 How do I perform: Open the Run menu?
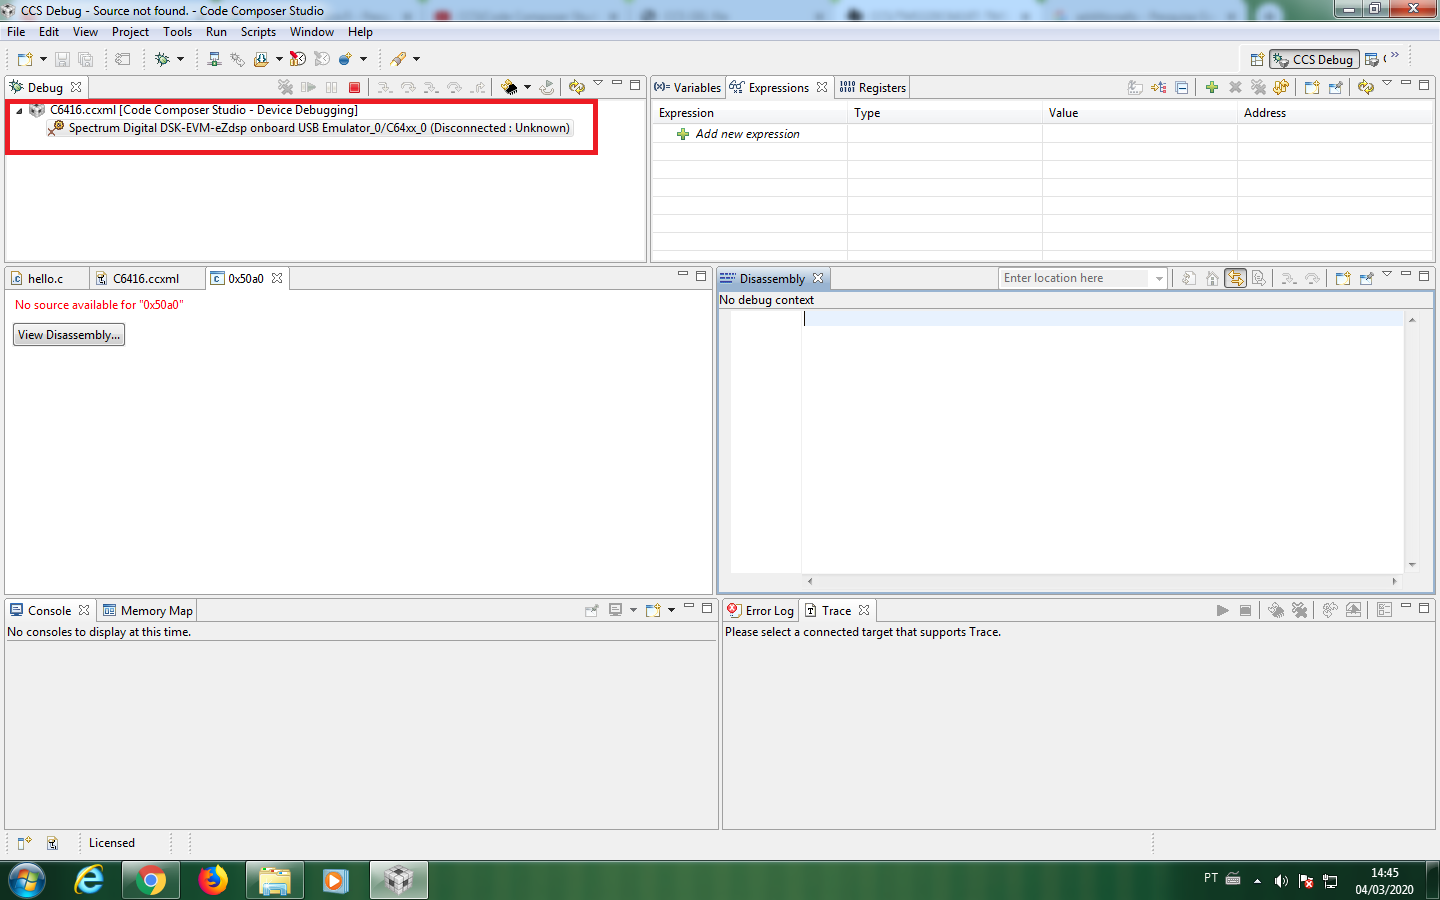216,32
